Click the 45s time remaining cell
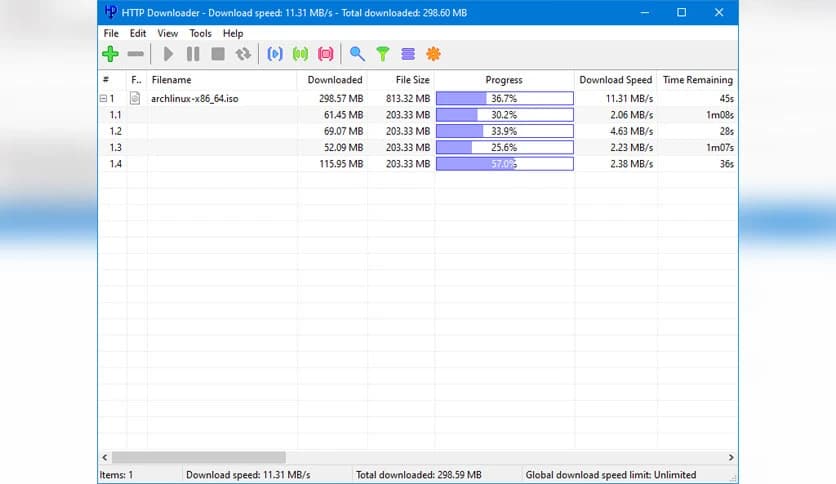 pyautogui.click(x=726, y=99)
